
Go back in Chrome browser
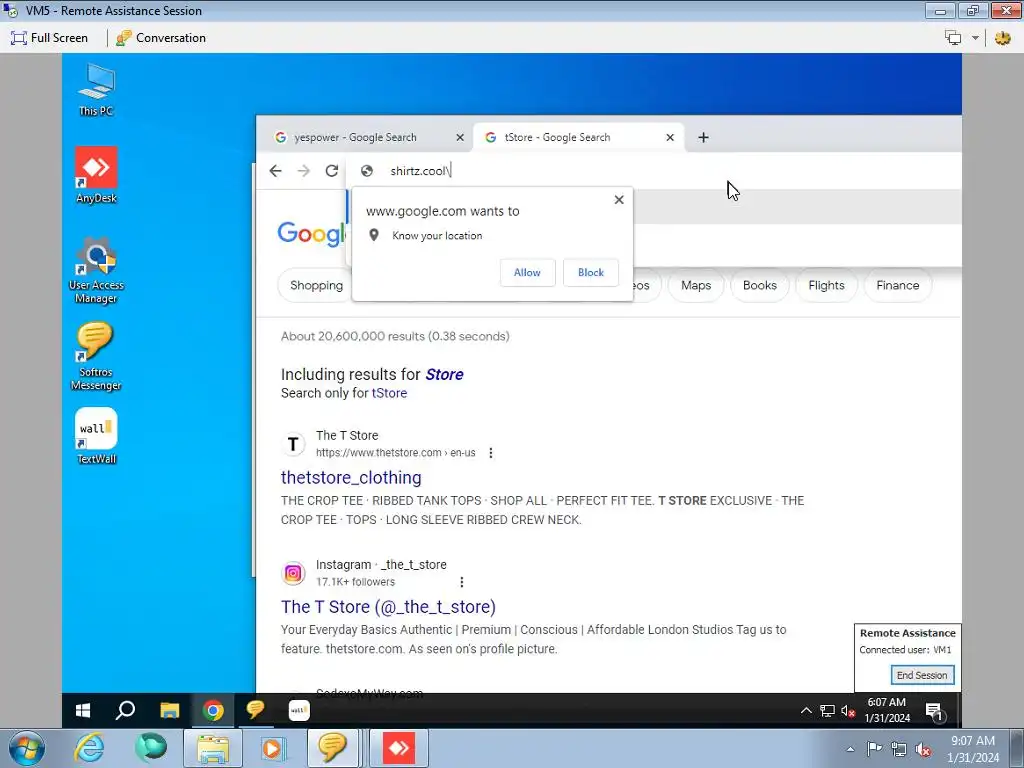276,170
